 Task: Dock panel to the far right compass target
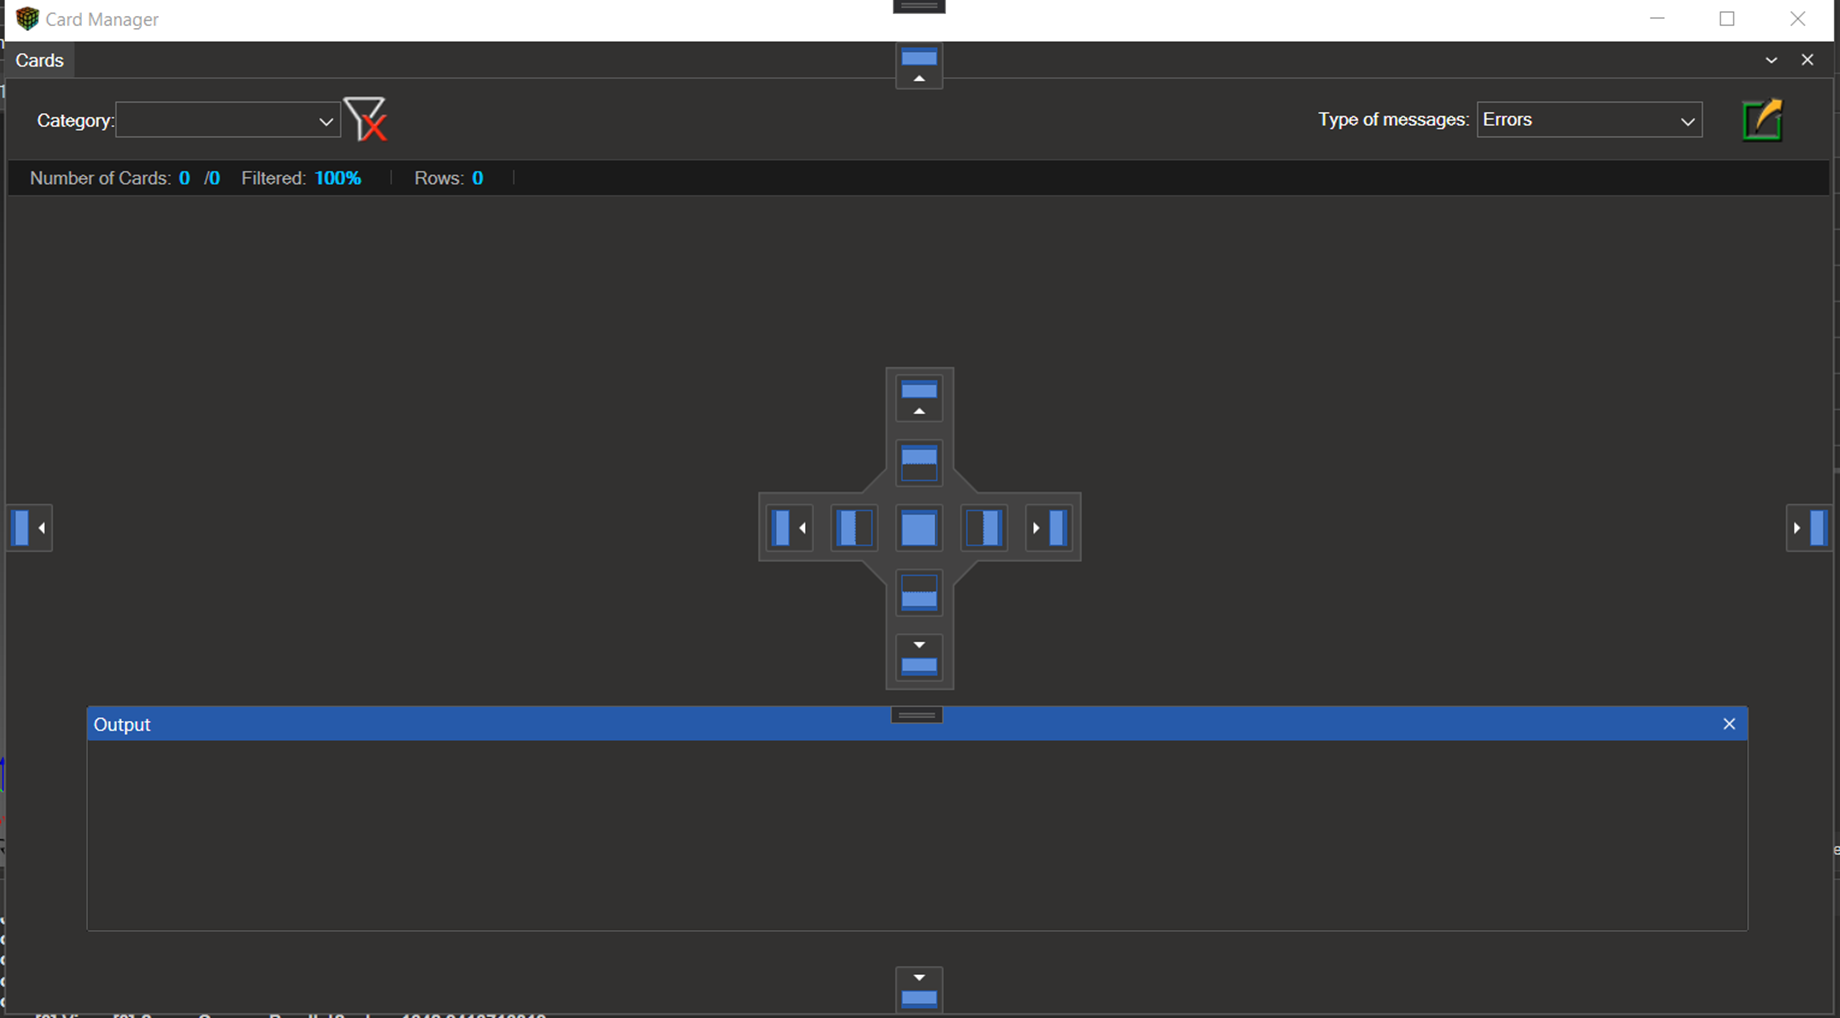tap(1049, 528)
